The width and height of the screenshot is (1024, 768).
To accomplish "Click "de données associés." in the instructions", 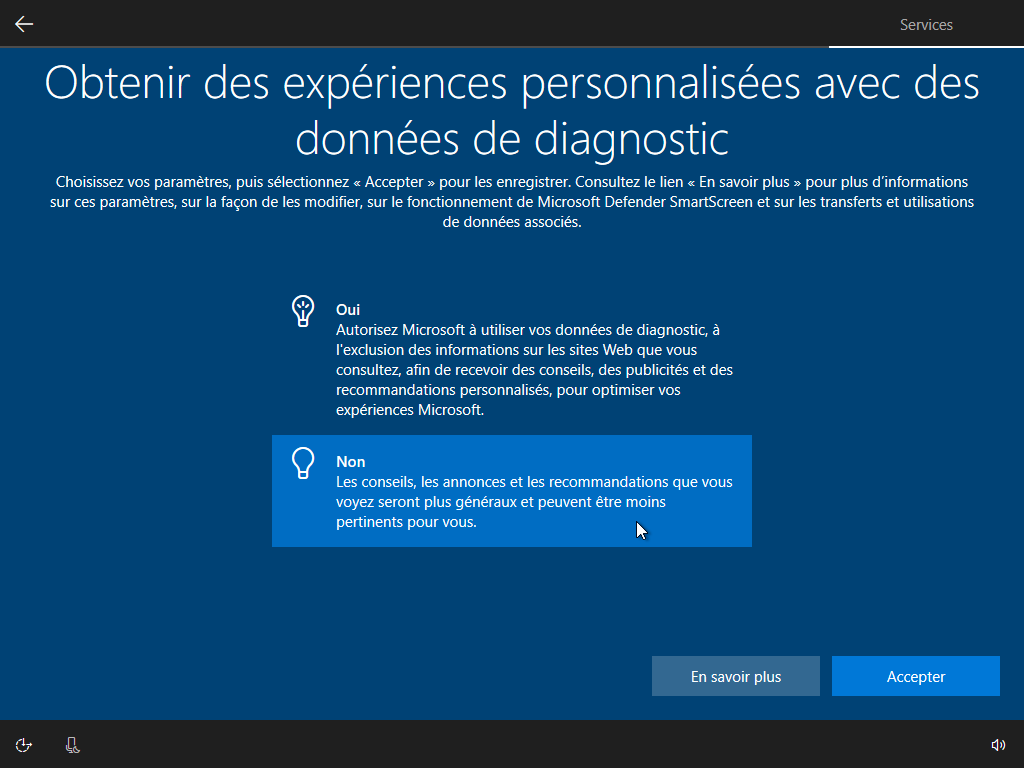I will coord(511,222).
